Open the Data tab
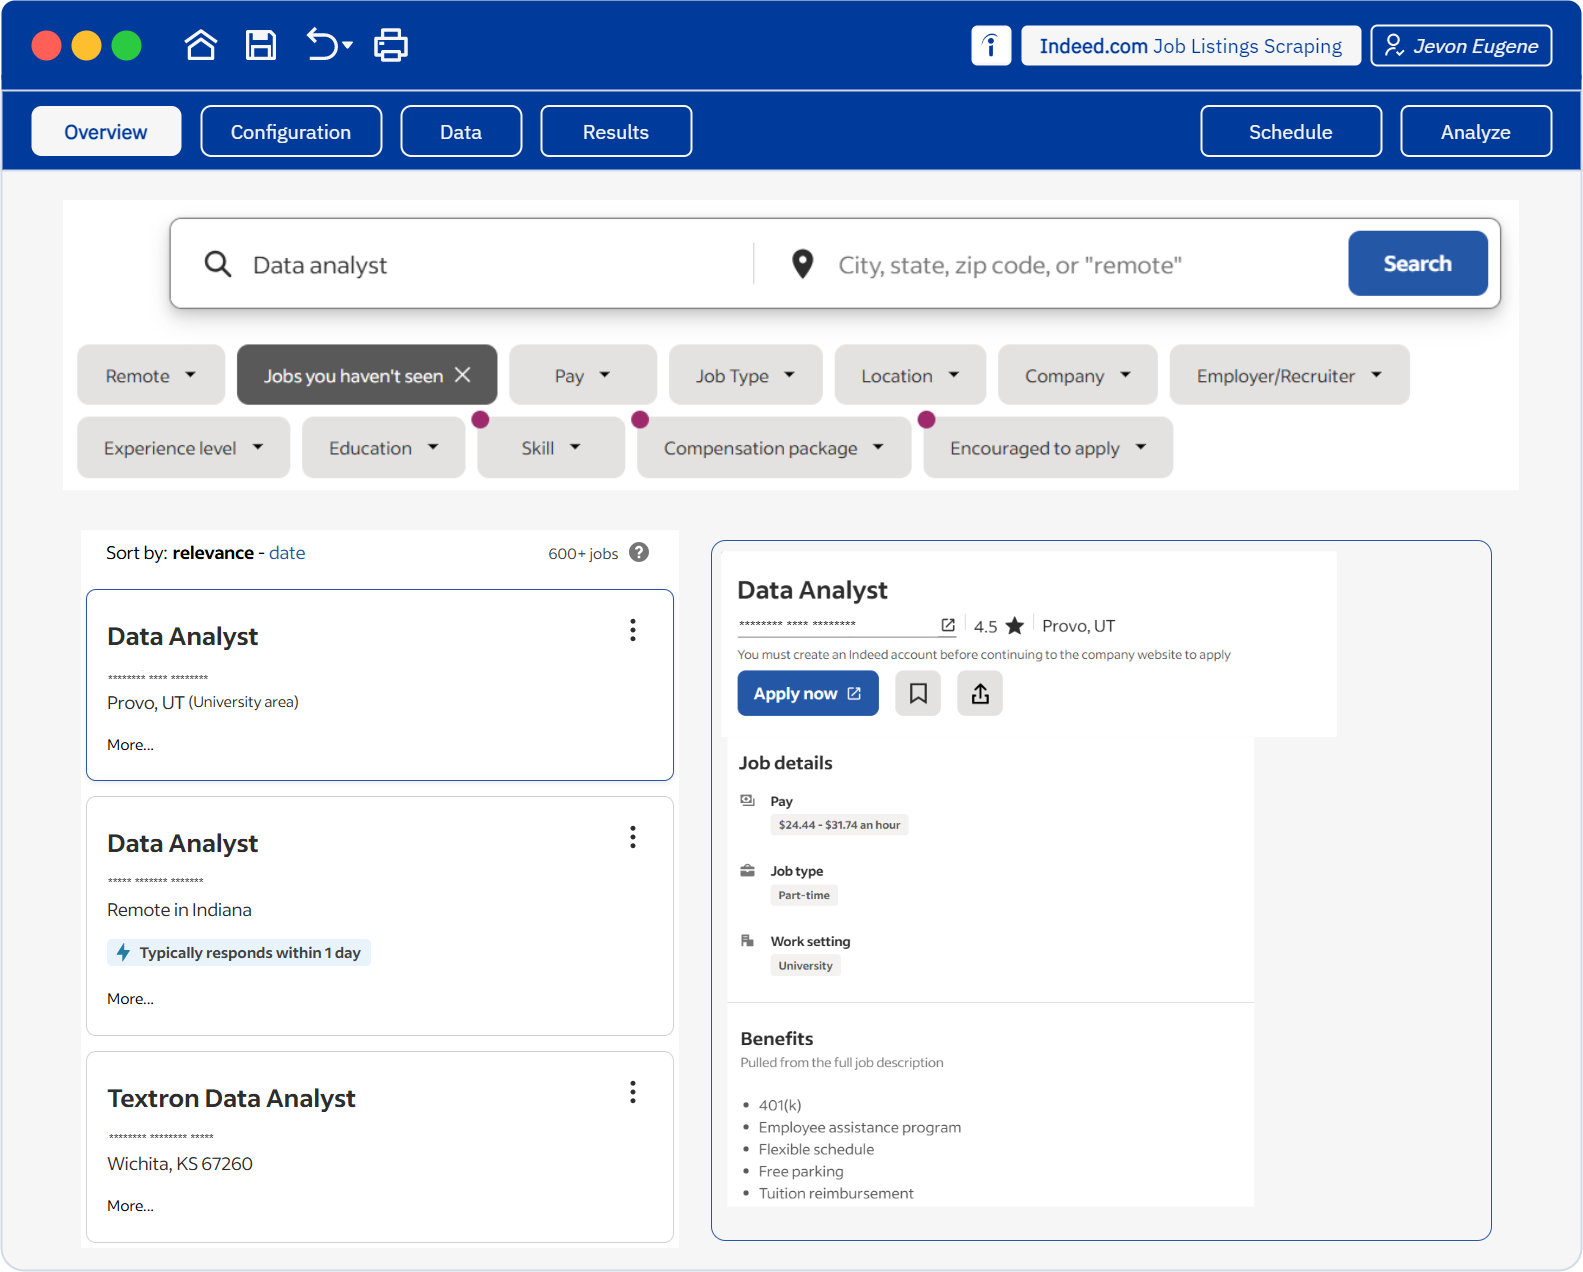Viewport: 1583px width, 1272px height. tap(461, 131)
